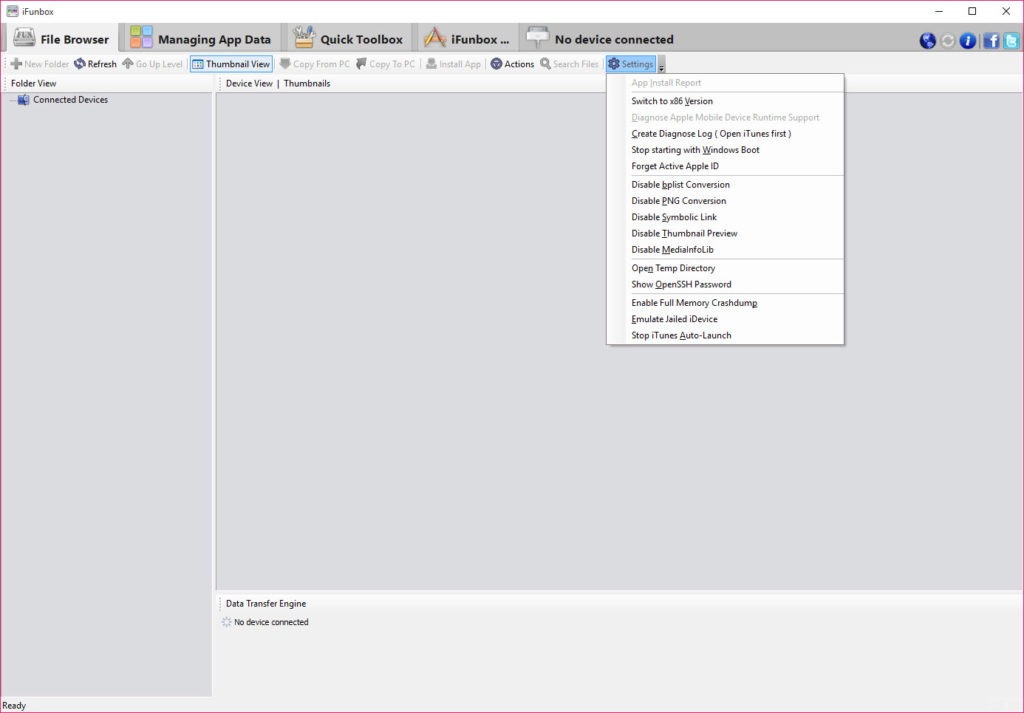This screenshot has height=713, width=1024.
Task: Choose Switch to x86 Version
Action: (725, 101)
